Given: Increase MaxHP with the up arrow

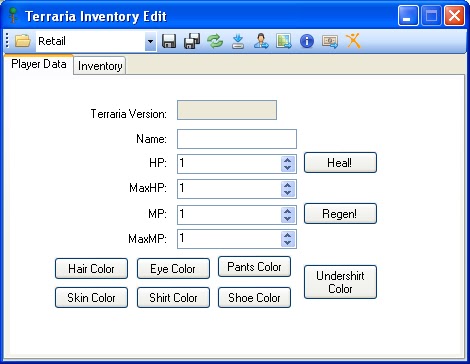Looking at the screenshot, I should pyautogui.click(x=288, y=185).
